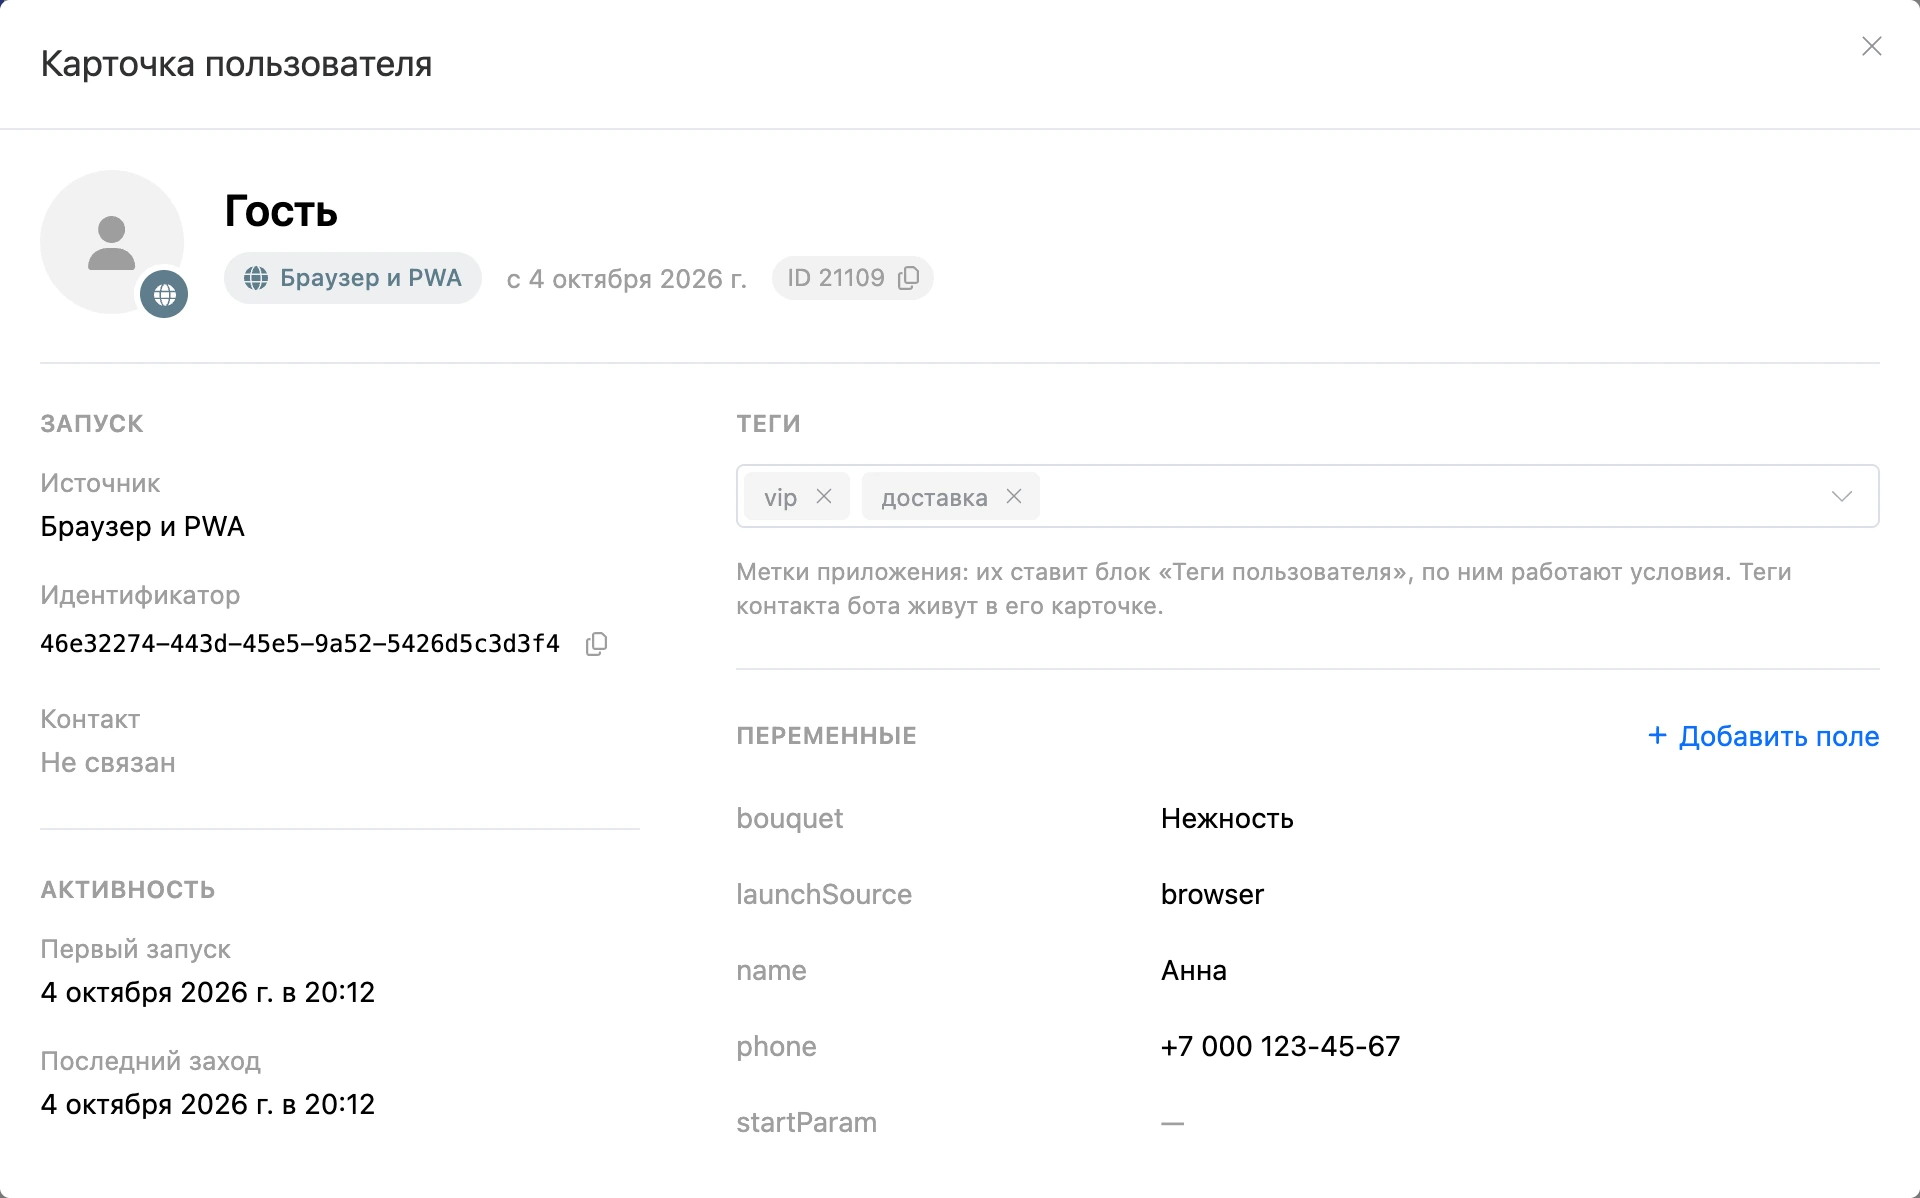Remove the vip tag
Viewport: 1920px width, 1198px height.
(x=824, y=496)
